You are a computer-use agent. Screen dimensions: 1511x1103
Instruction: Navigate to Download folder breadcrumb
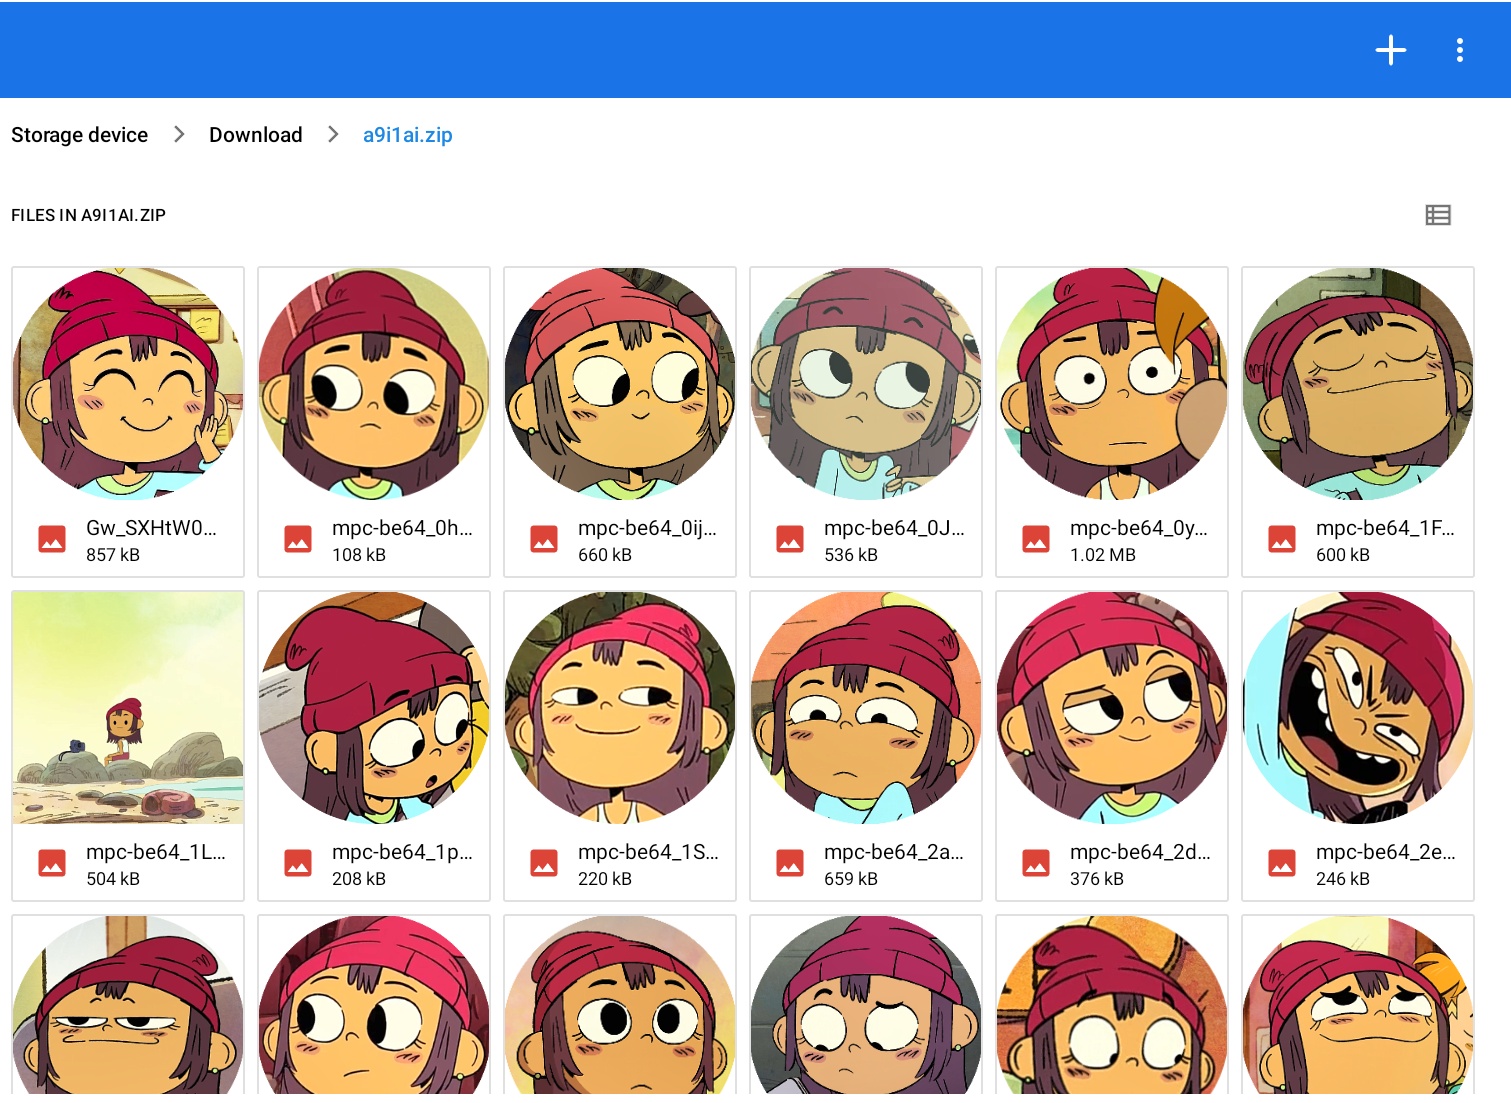click(x=255, y=135)
